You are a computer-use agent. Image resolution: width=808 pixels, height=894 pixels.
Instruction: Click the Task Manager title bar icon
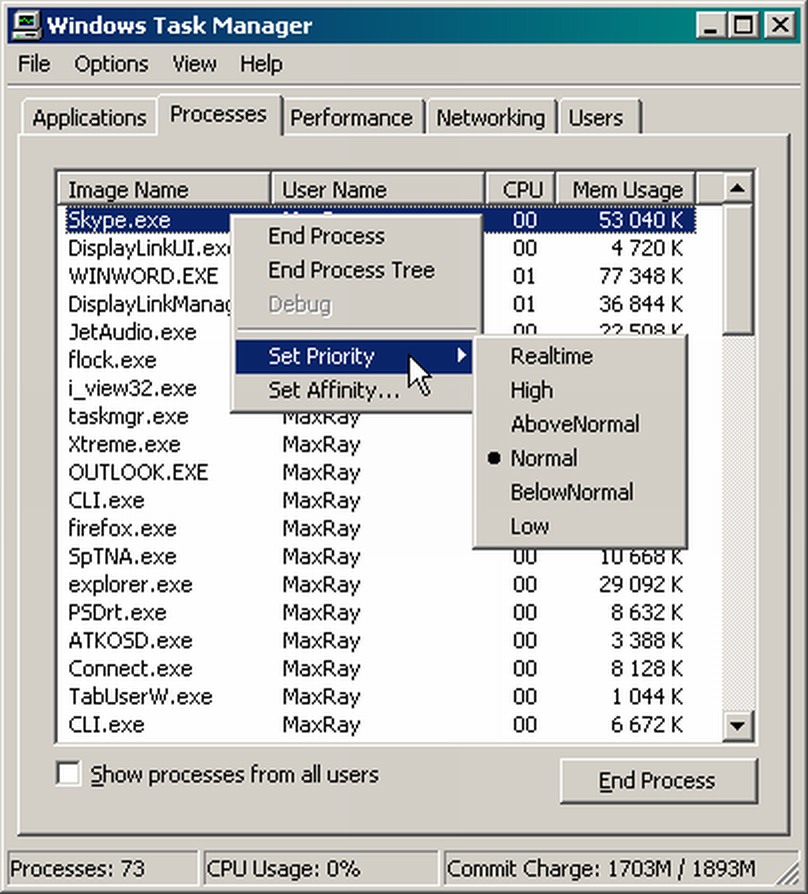[x=28, y=25]
